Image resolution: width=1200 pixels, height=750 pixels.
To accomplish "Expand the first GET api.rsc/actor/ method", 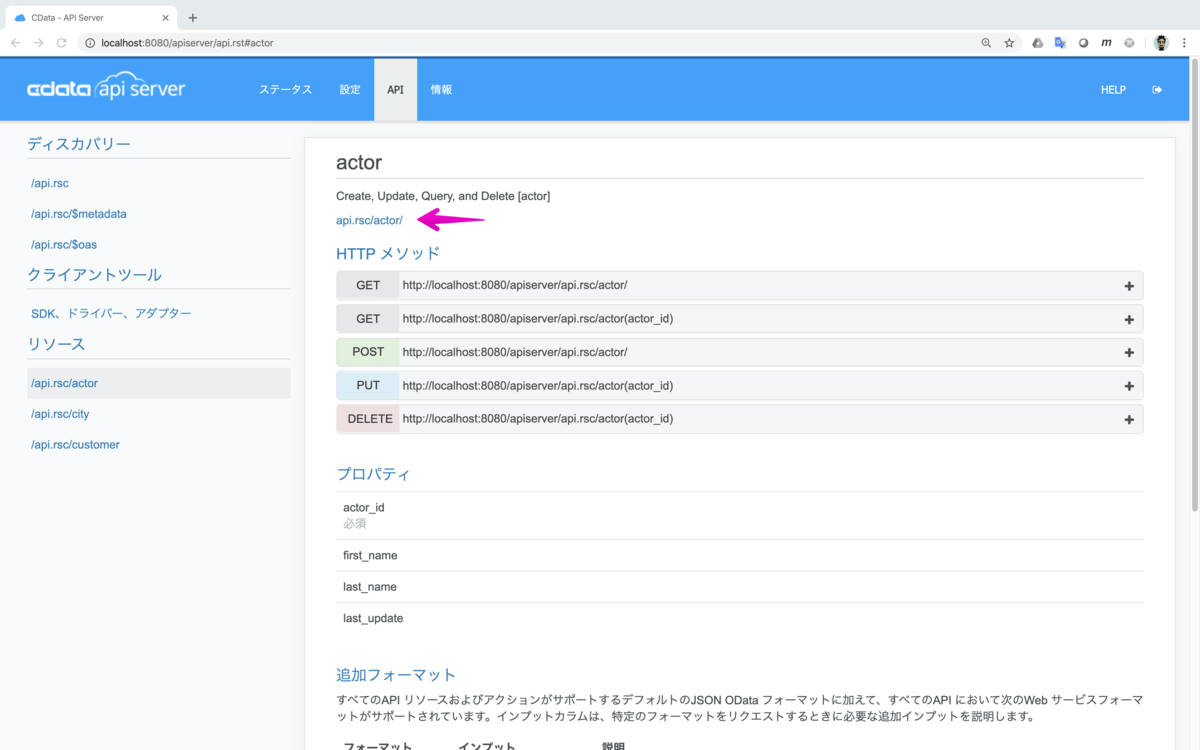I will pyautogui.click(x=1129, y=286).
